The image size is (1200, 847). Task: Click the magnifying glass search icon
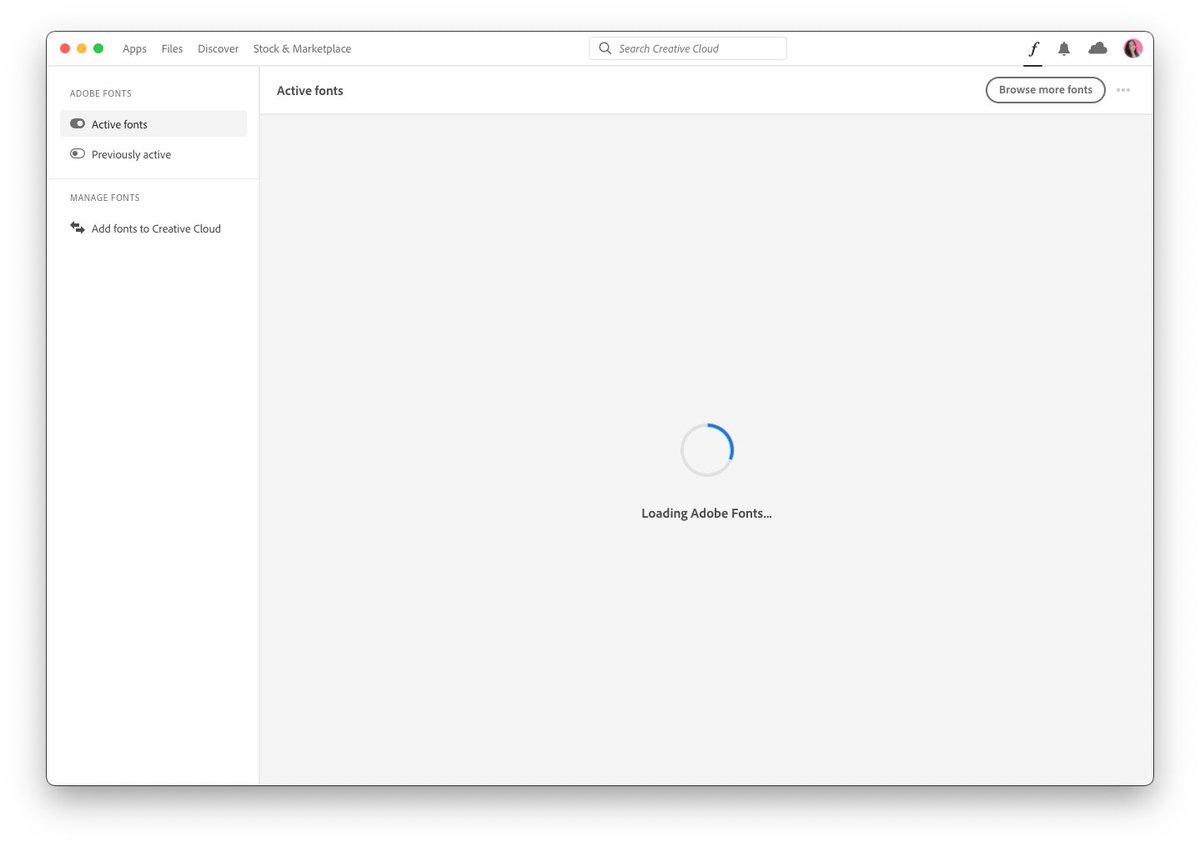605,48
